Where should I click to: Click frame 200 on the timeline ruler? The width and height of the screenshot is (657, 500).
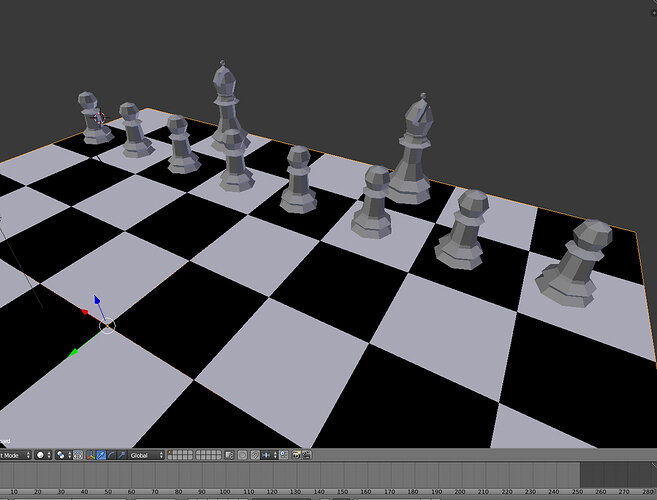(x=460, y=492)
